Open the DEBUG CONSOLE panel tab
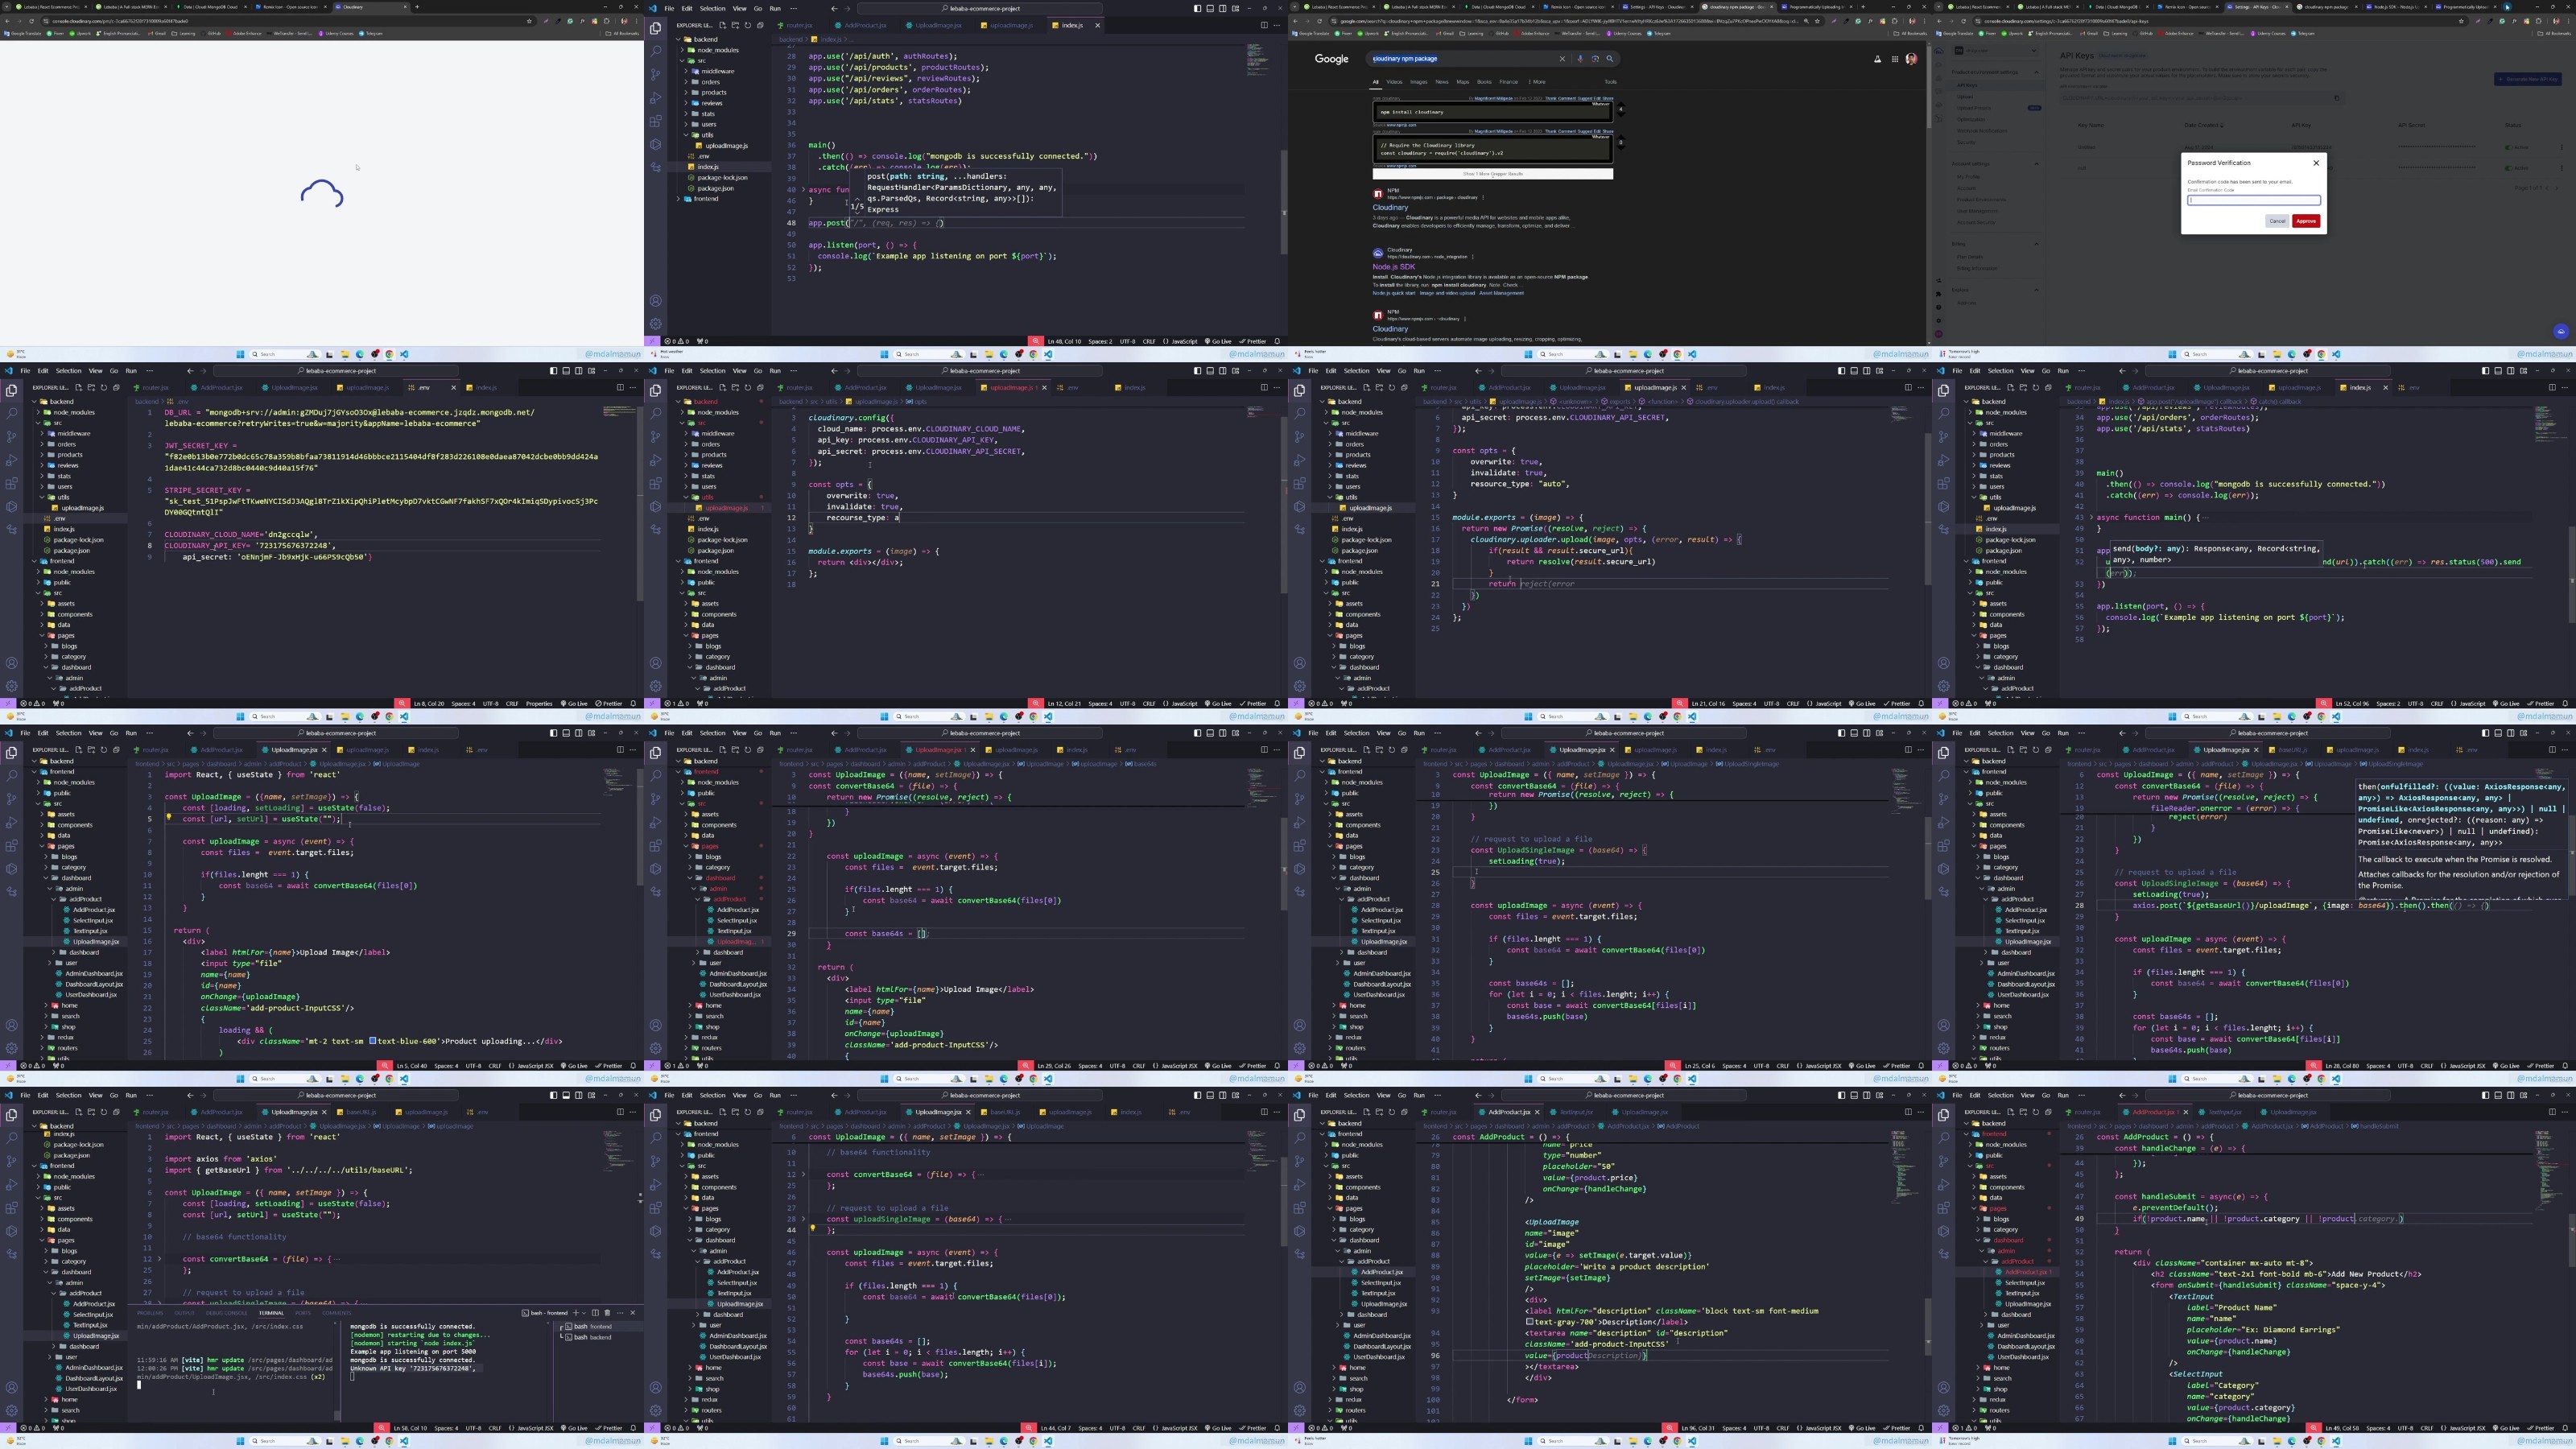This screenshot has height=1449, width=2576. (x=226, y=1313)
